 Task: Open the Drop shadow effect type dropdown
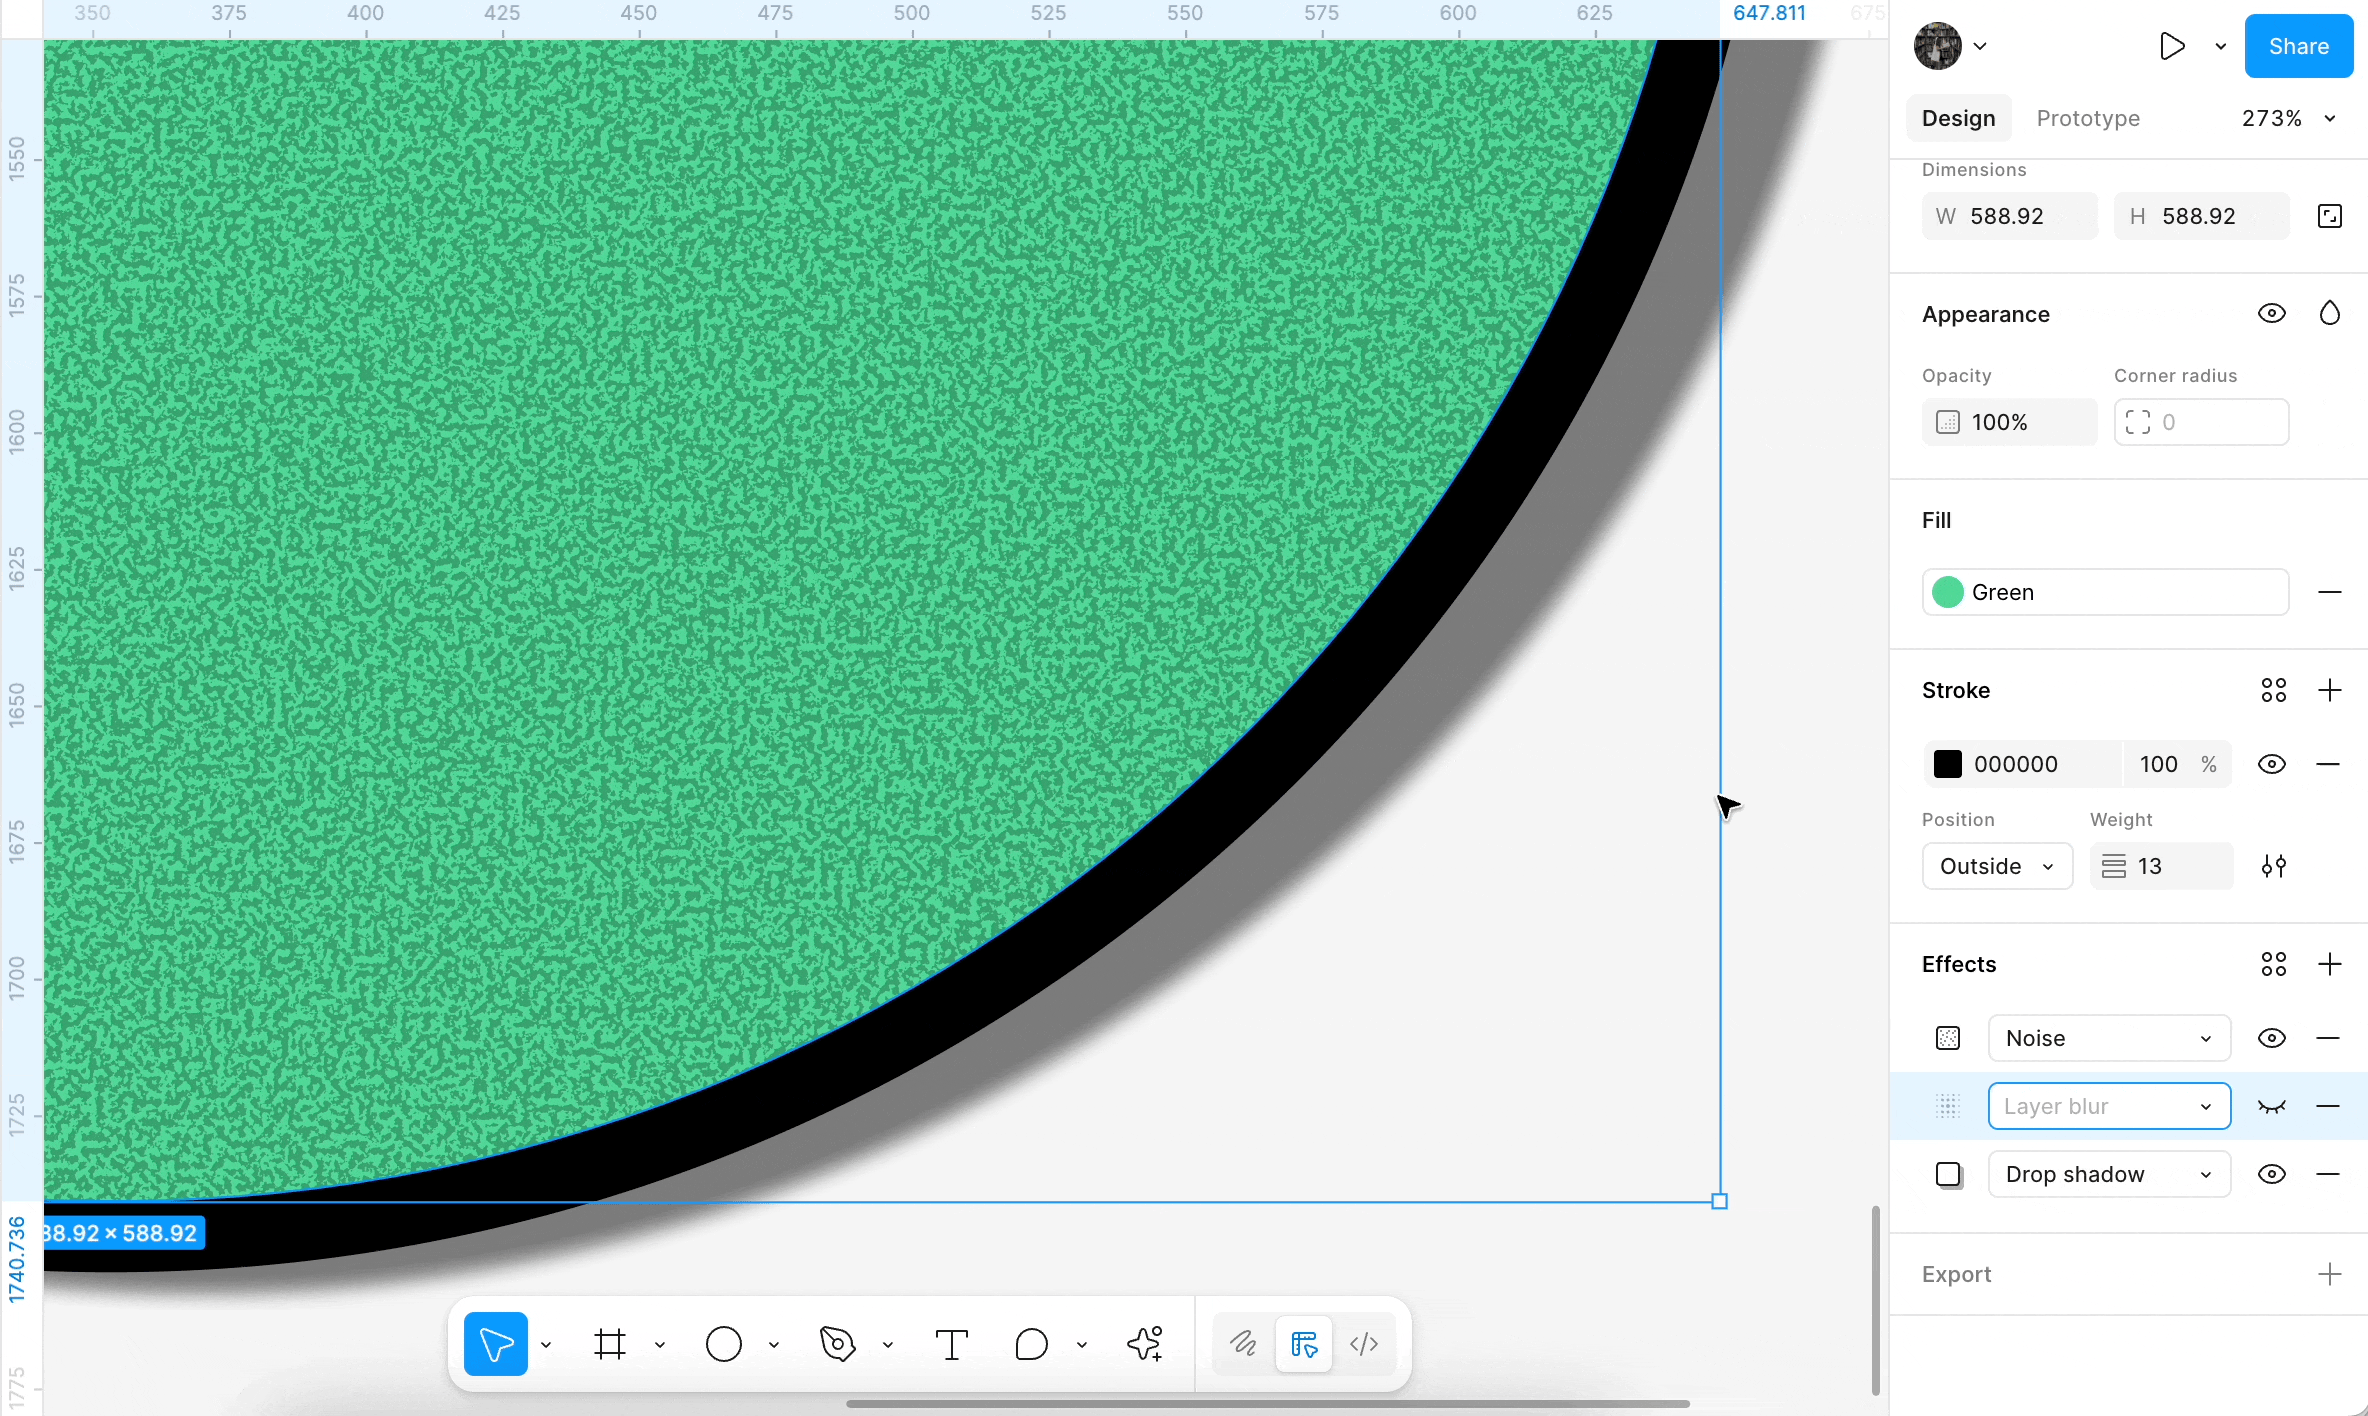(2109, 1174)
